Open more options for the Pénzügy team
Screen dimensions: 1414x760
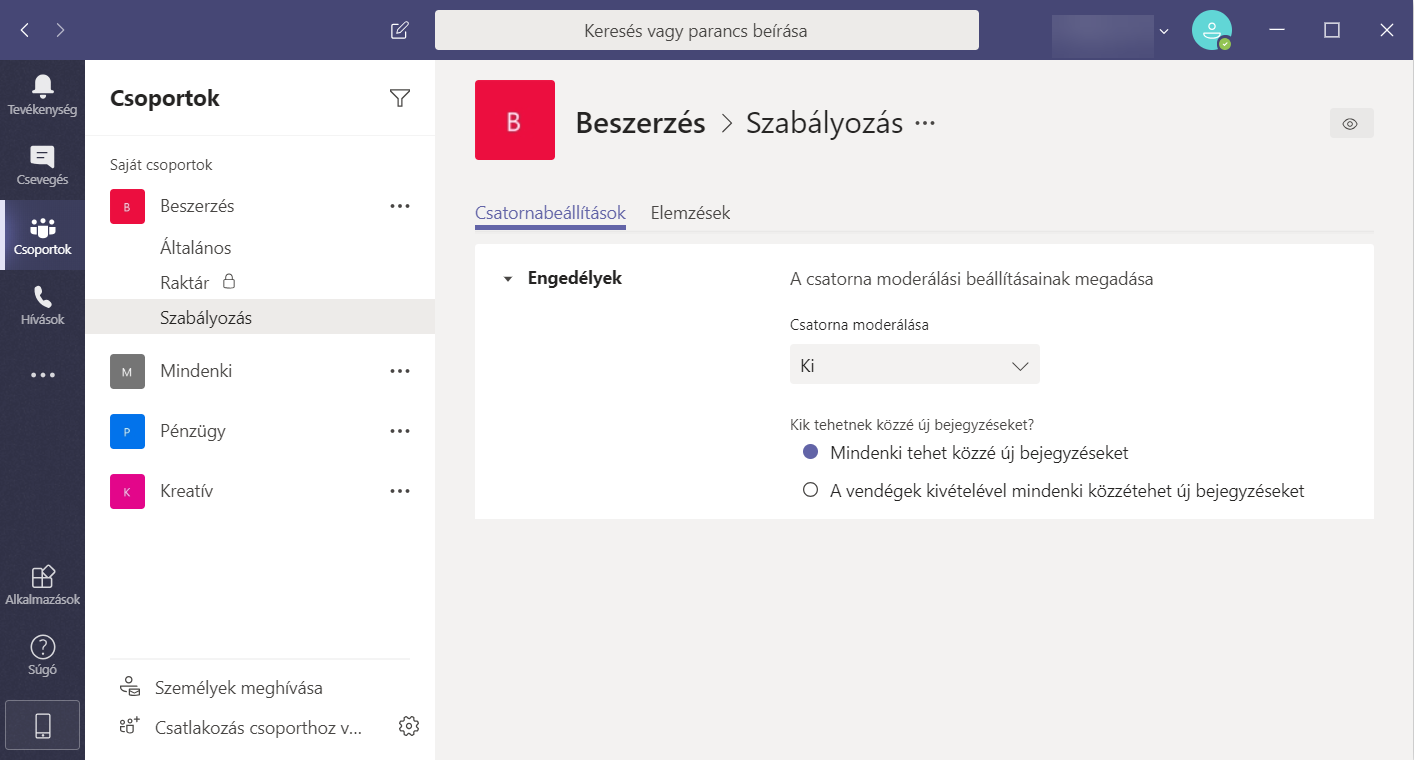400,431
